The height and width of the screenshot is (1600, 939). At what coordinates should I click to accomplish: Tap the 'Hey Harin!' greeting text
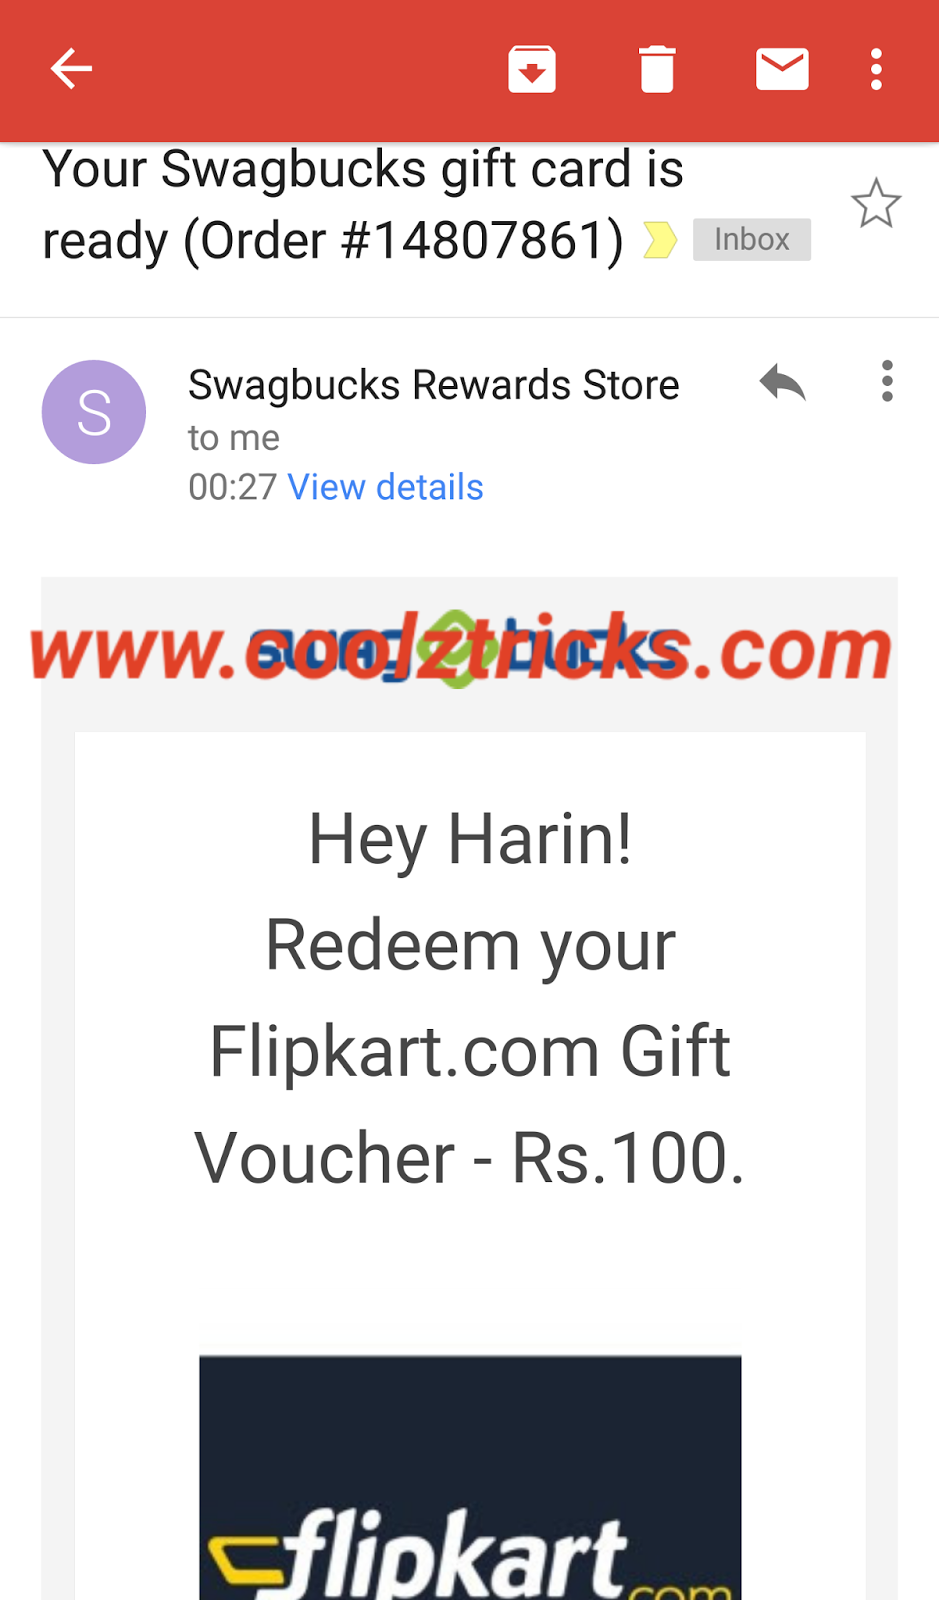(x=470, y=839)
